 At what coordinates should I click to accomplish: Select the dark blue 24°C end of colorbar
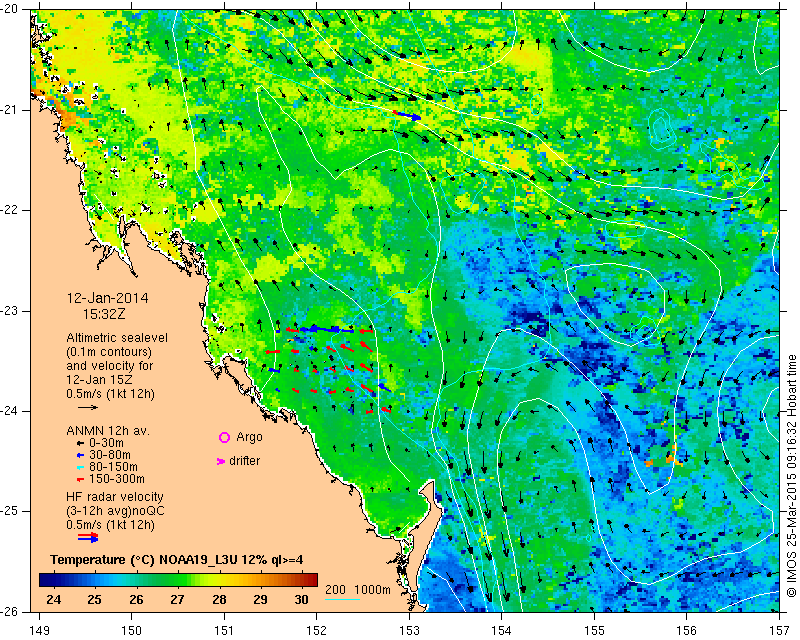[x=46, y=579]
